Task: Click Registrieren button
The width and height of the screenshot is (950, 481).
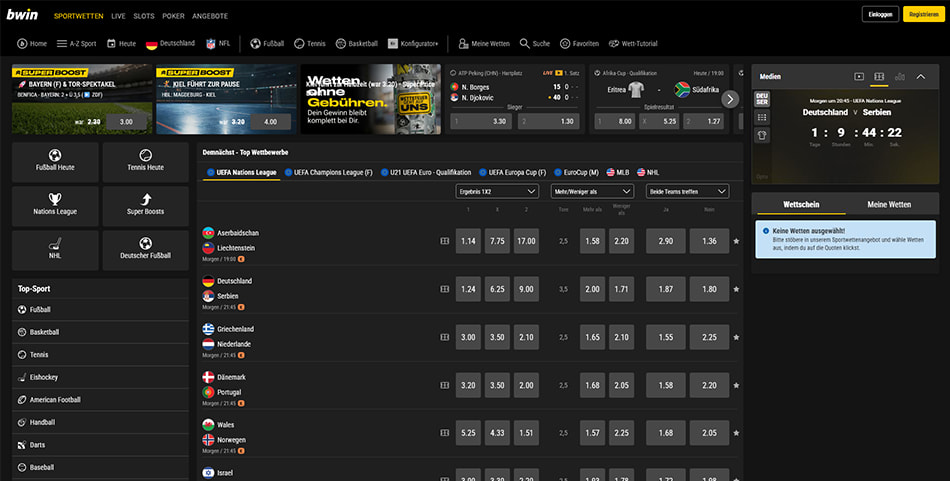Action: pyautogui.click(x=923, y=15)
